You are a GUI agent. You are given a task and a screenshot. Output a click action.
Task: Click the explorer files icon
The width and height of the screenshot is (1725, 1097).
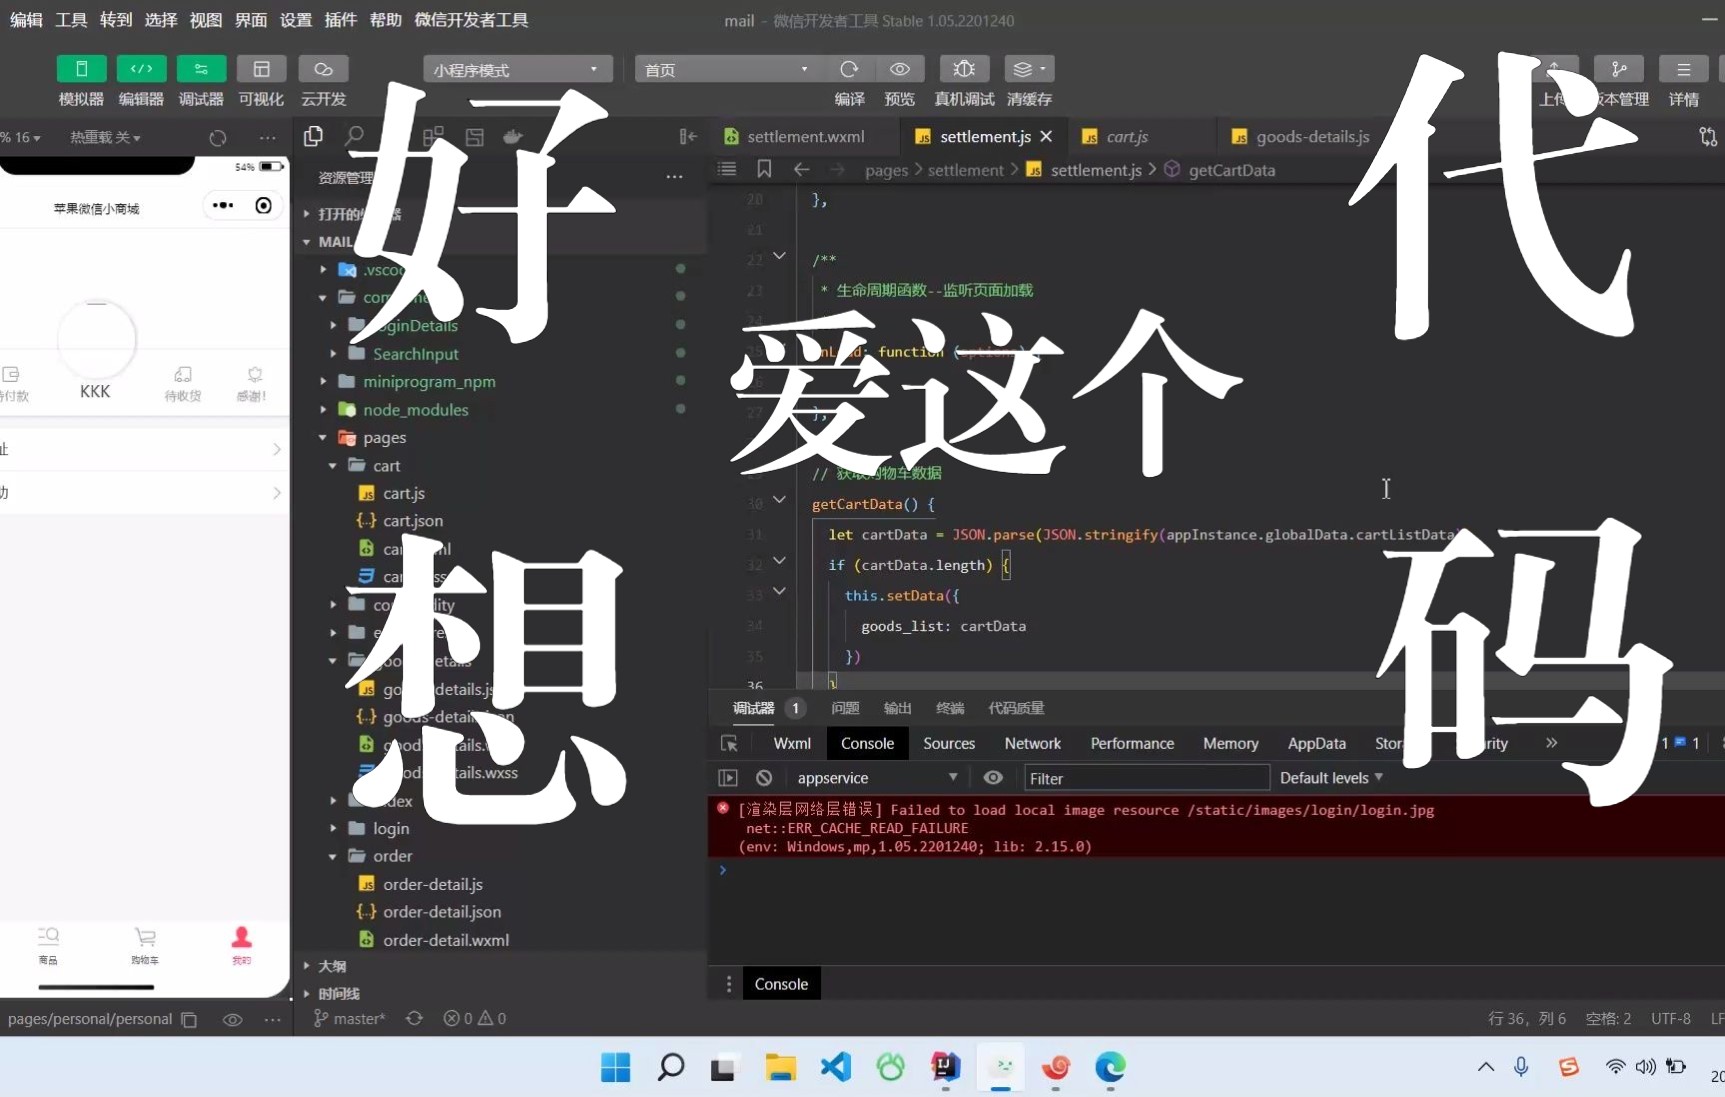[313, 136]
